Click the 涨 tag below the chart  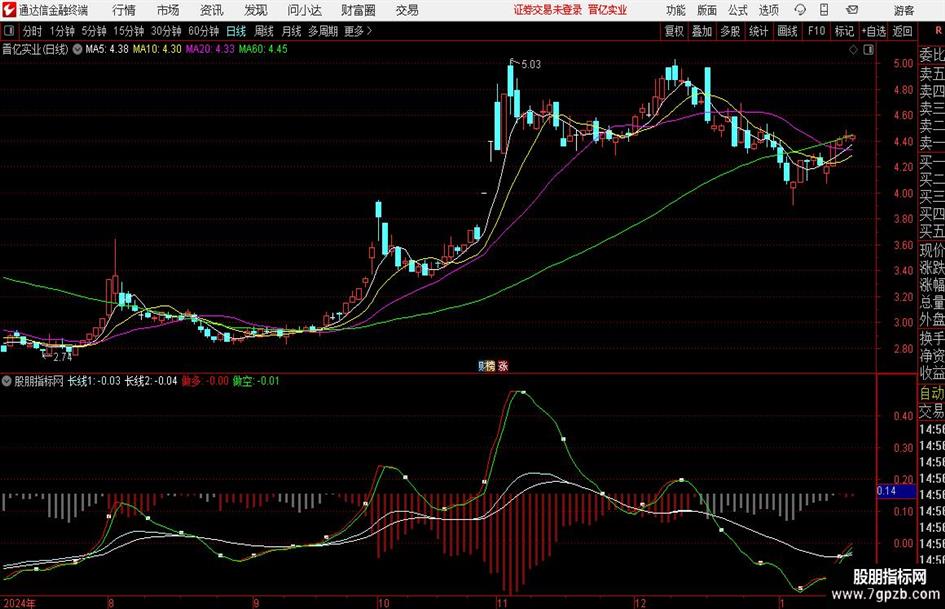click(x=503, y=366)
